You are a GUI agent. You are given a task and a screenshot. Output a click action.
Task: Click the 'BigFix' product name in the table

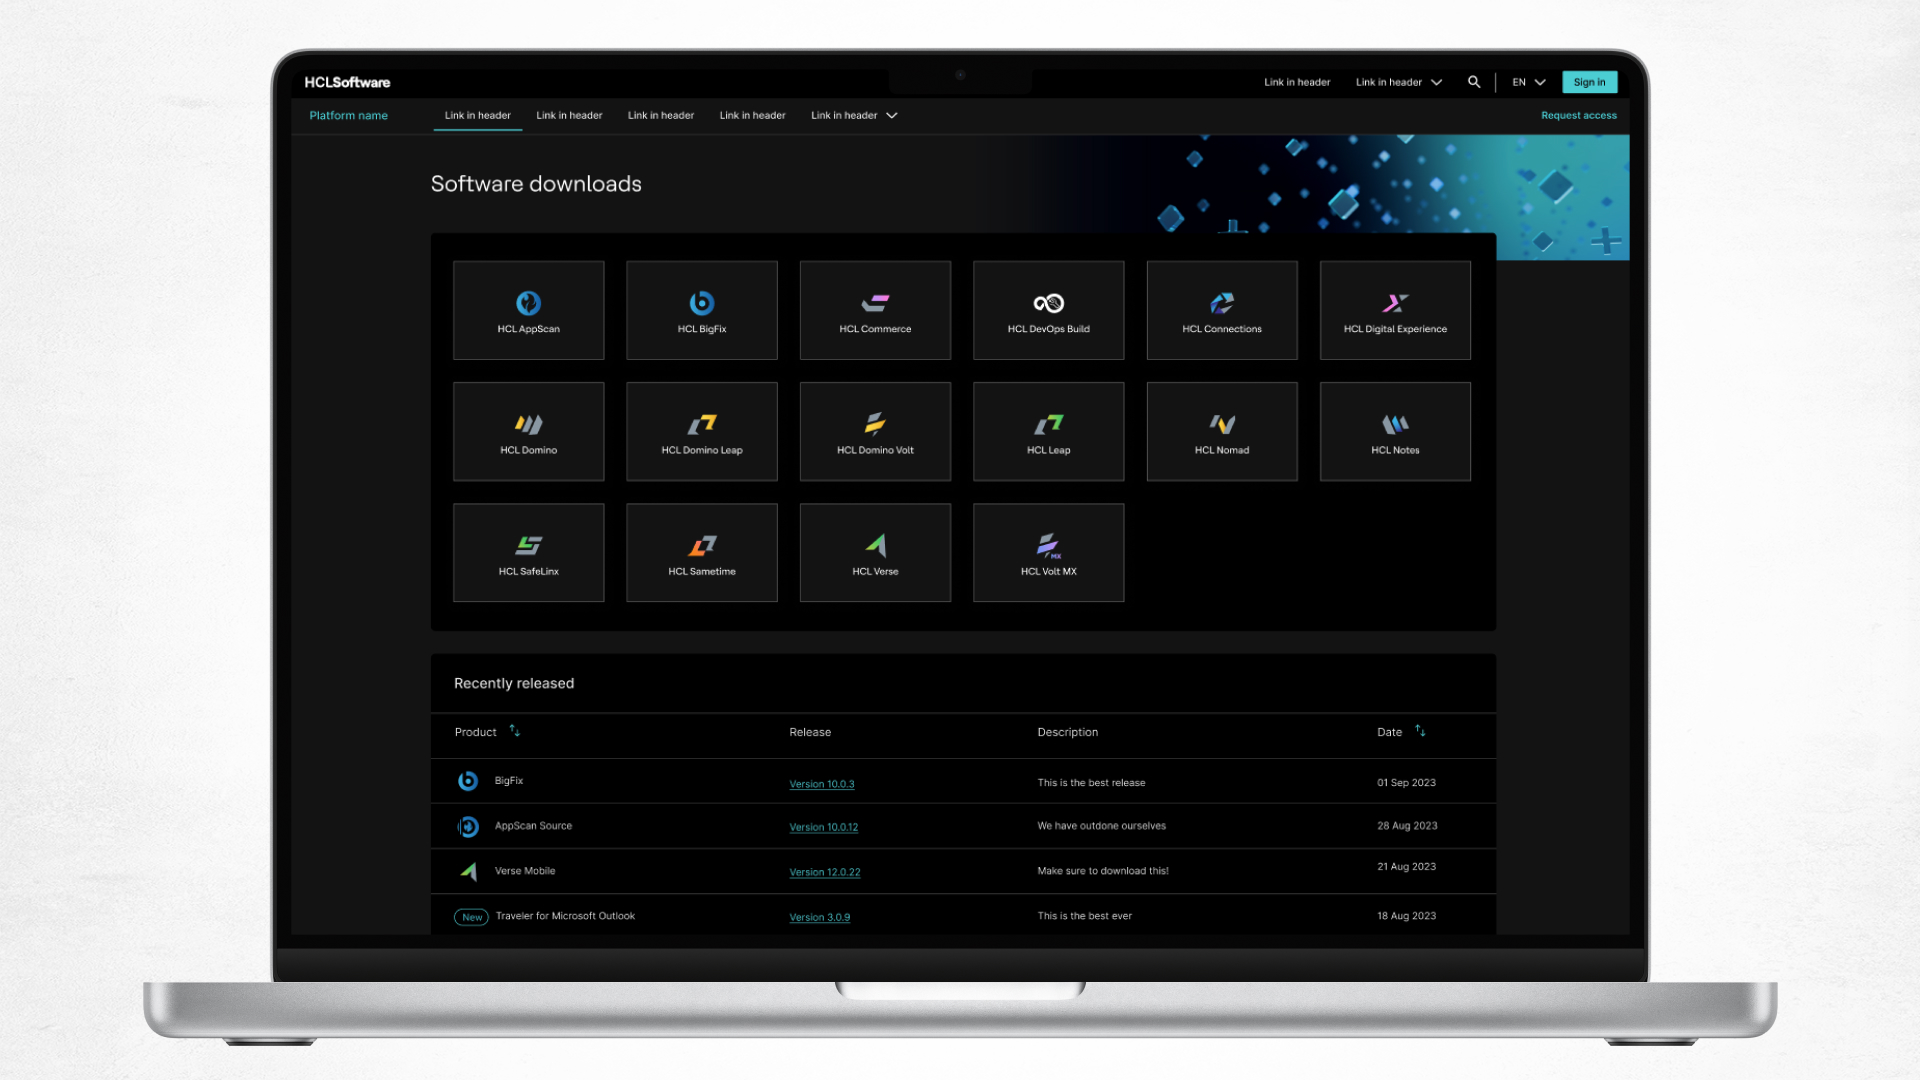pos(509,781)
